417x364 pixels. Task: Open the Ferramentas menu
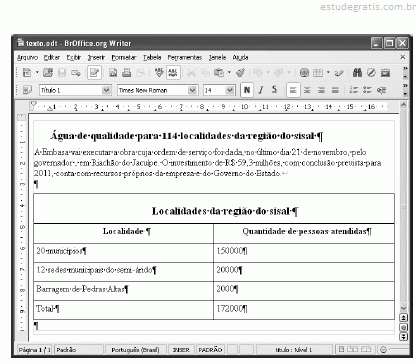[185, 57]
